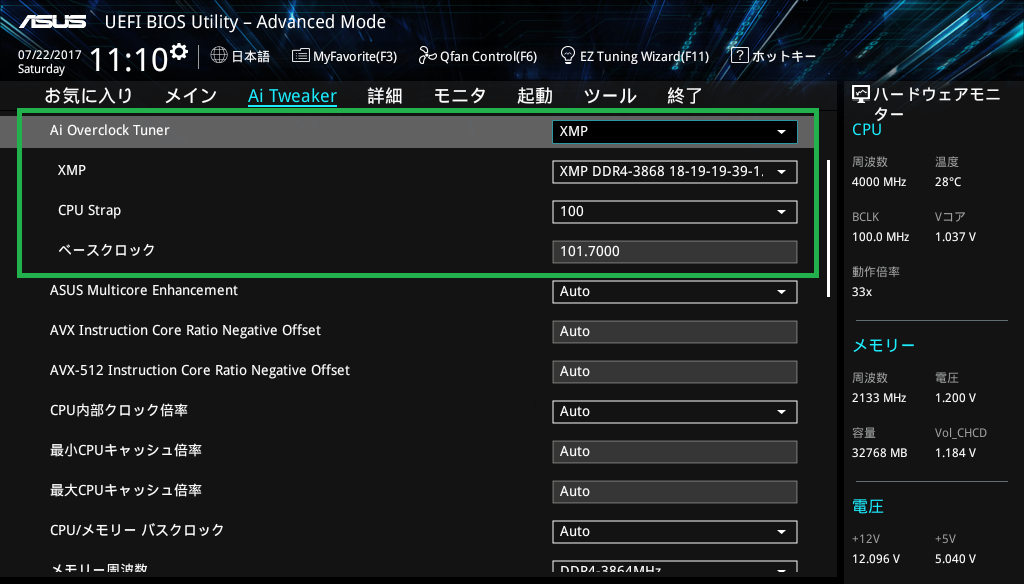This screenshot has height=584, width=1024.
Task: Click the 電圧 section heading
Action: [x=868, y=506]
